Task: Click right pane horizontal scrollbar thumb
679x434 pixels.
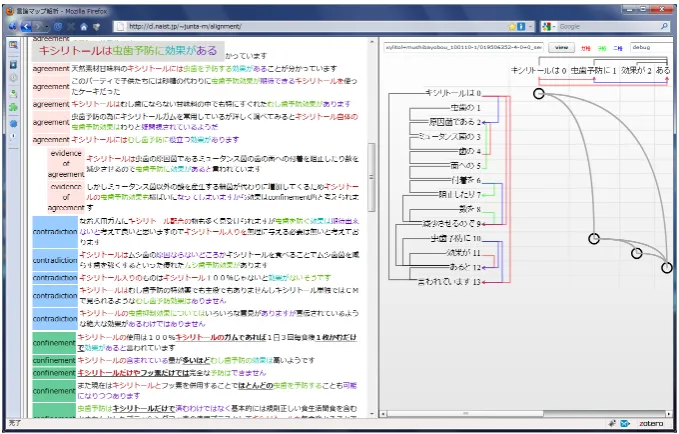Action: [x=465, y=414]
